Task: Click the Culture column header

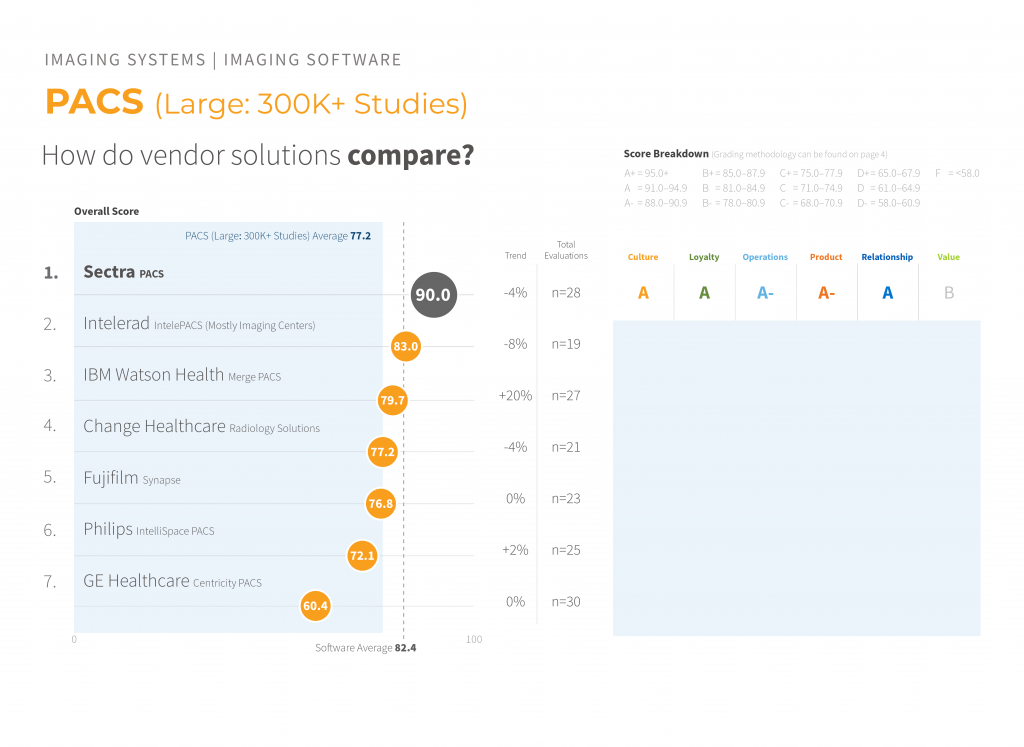Action: (643, 257)
